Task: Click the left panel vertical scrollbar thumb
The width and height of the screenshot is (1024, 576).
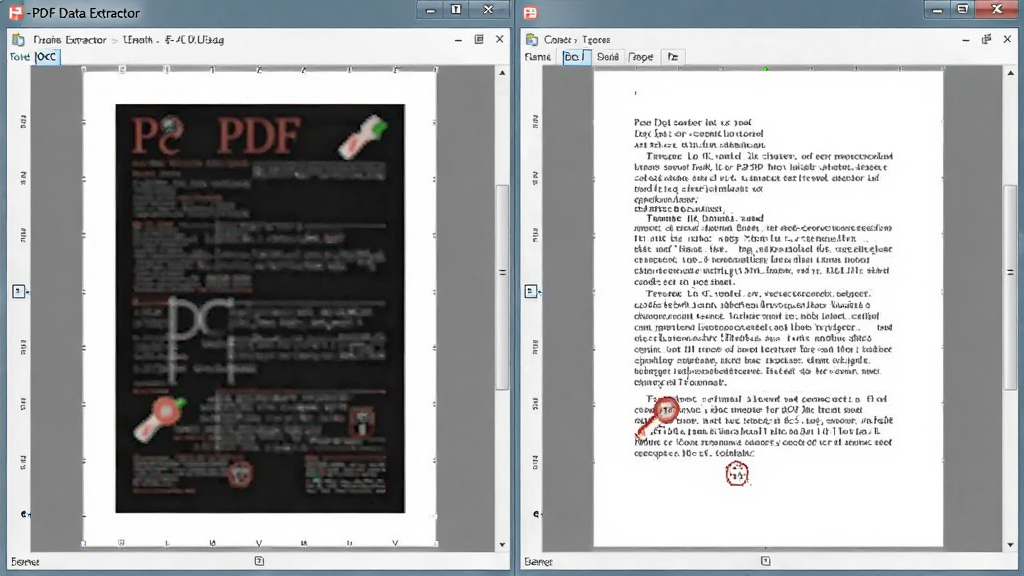Action: click(502, 287)
